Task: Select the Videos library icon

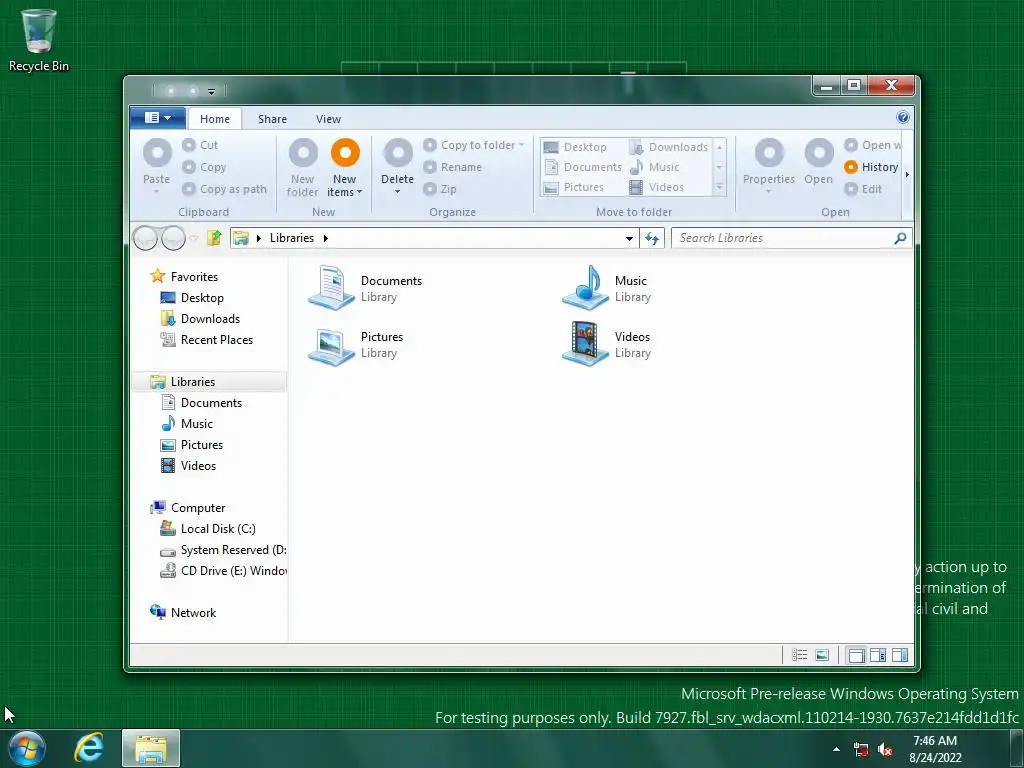Action: (585, 344)
